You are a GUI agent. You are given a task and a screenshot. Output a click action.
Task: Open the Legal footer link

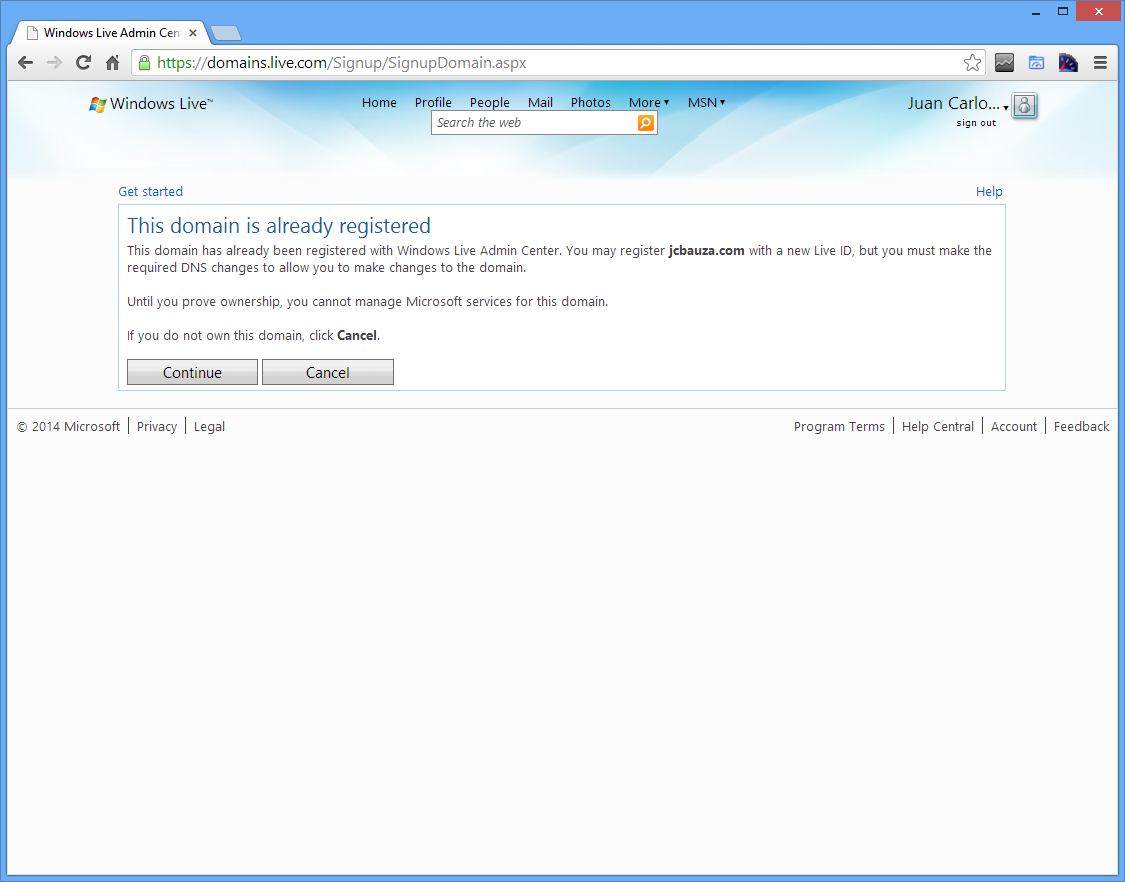coord(210,426)
